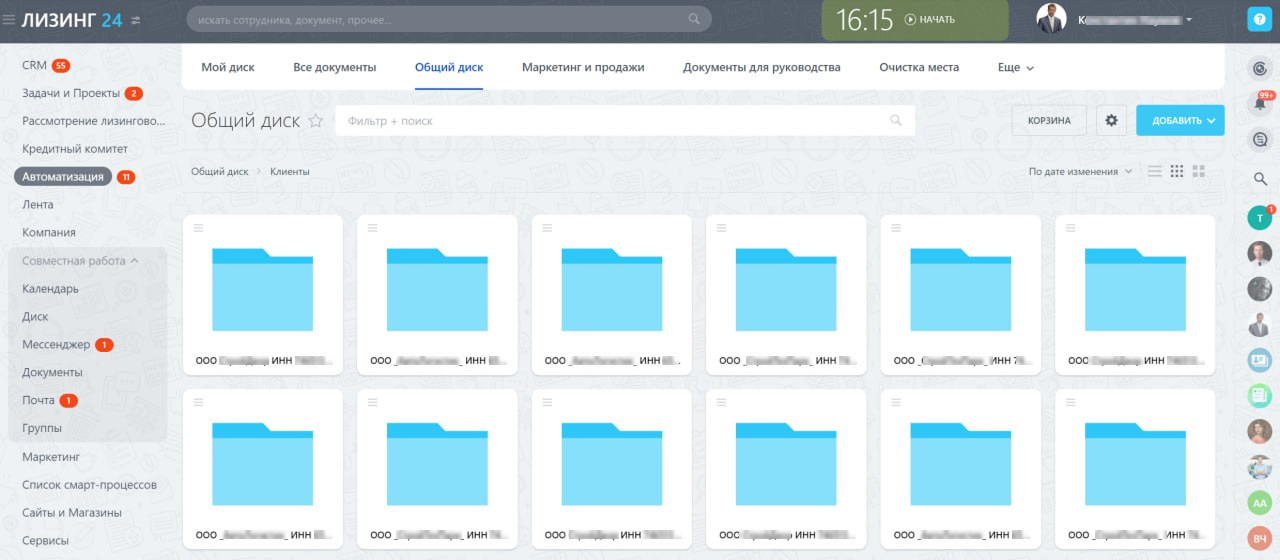Switch to large tile view icon
1280x560 pixels.
point(1199,172)
